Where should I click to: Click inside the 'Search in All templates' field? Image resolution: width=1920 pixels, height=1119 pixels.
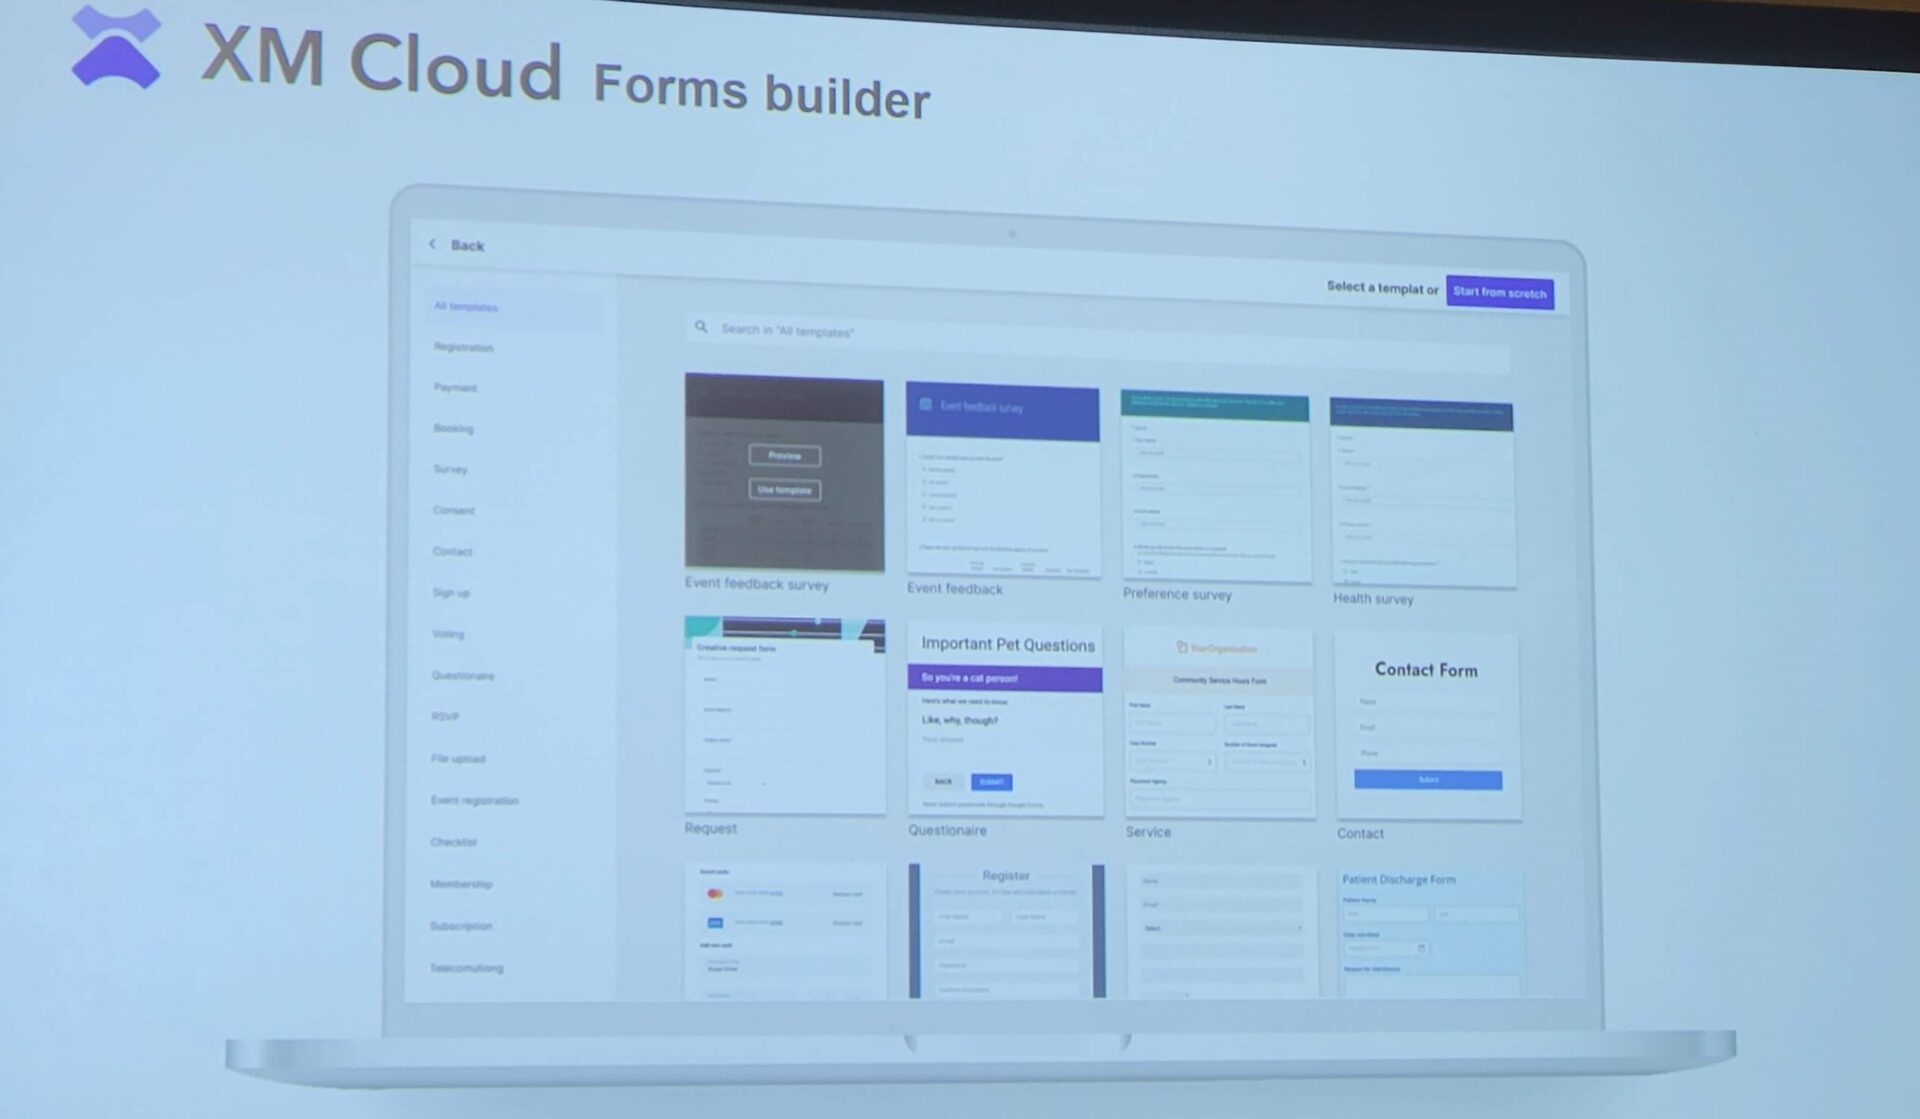pyautogui.click(x=900, y=329)
